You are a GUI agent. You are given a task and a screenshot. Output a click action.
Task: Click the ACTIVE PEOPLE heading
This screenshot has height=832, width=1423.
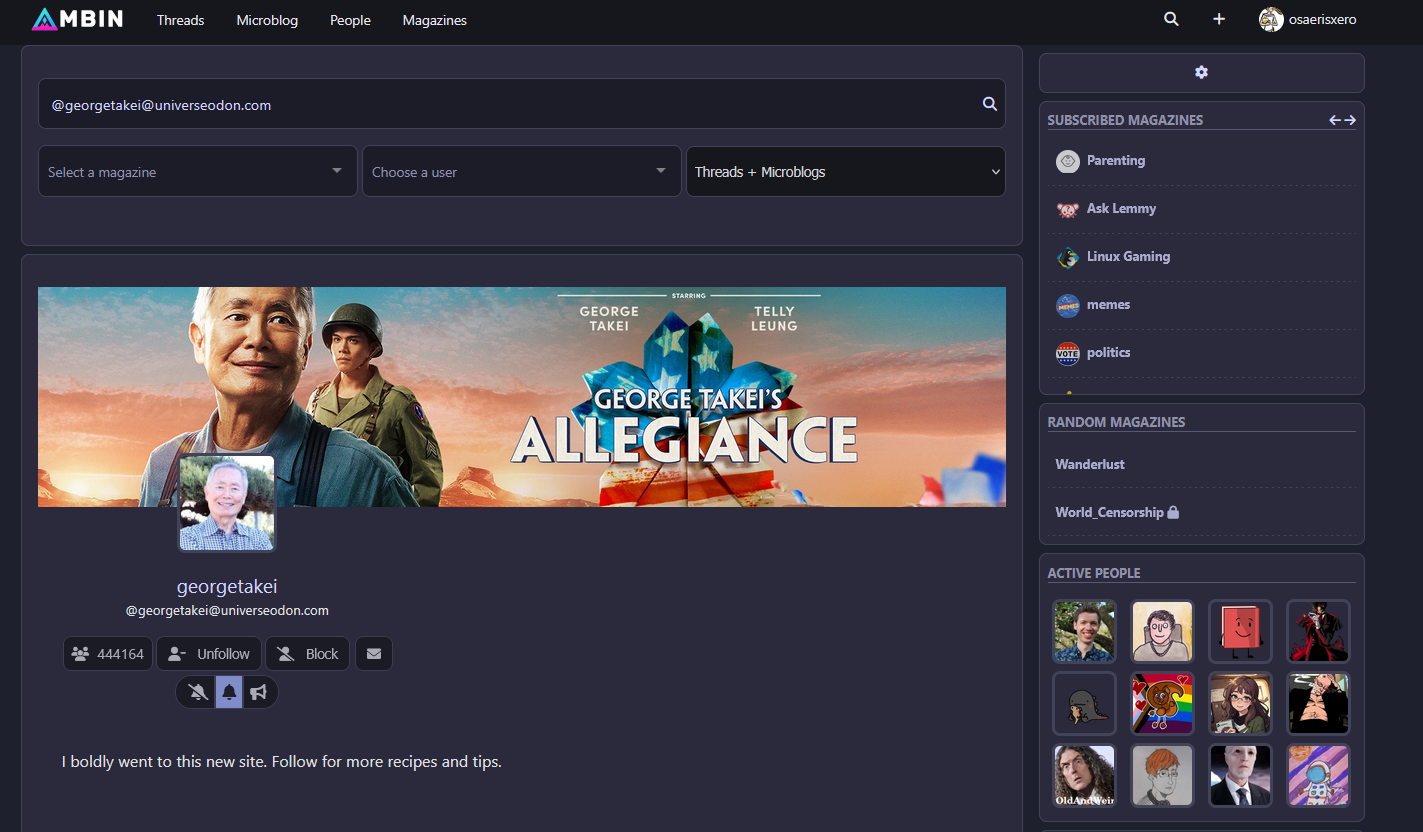click(1094, 573)
